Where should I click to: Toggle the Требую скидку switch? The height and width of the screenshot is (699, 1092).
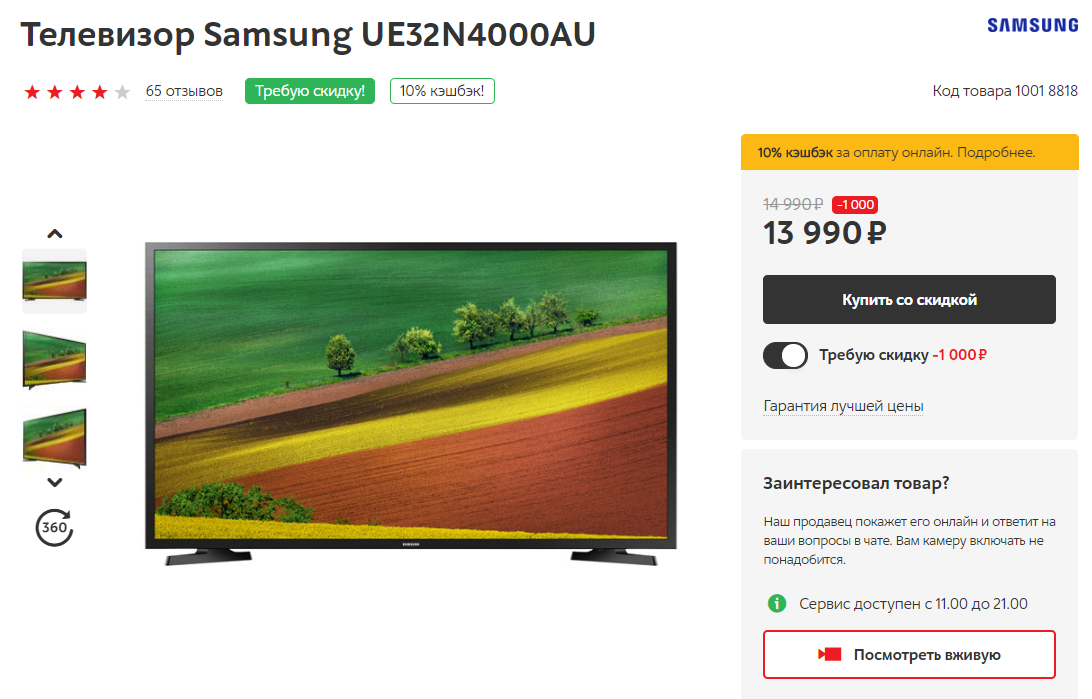785,355
